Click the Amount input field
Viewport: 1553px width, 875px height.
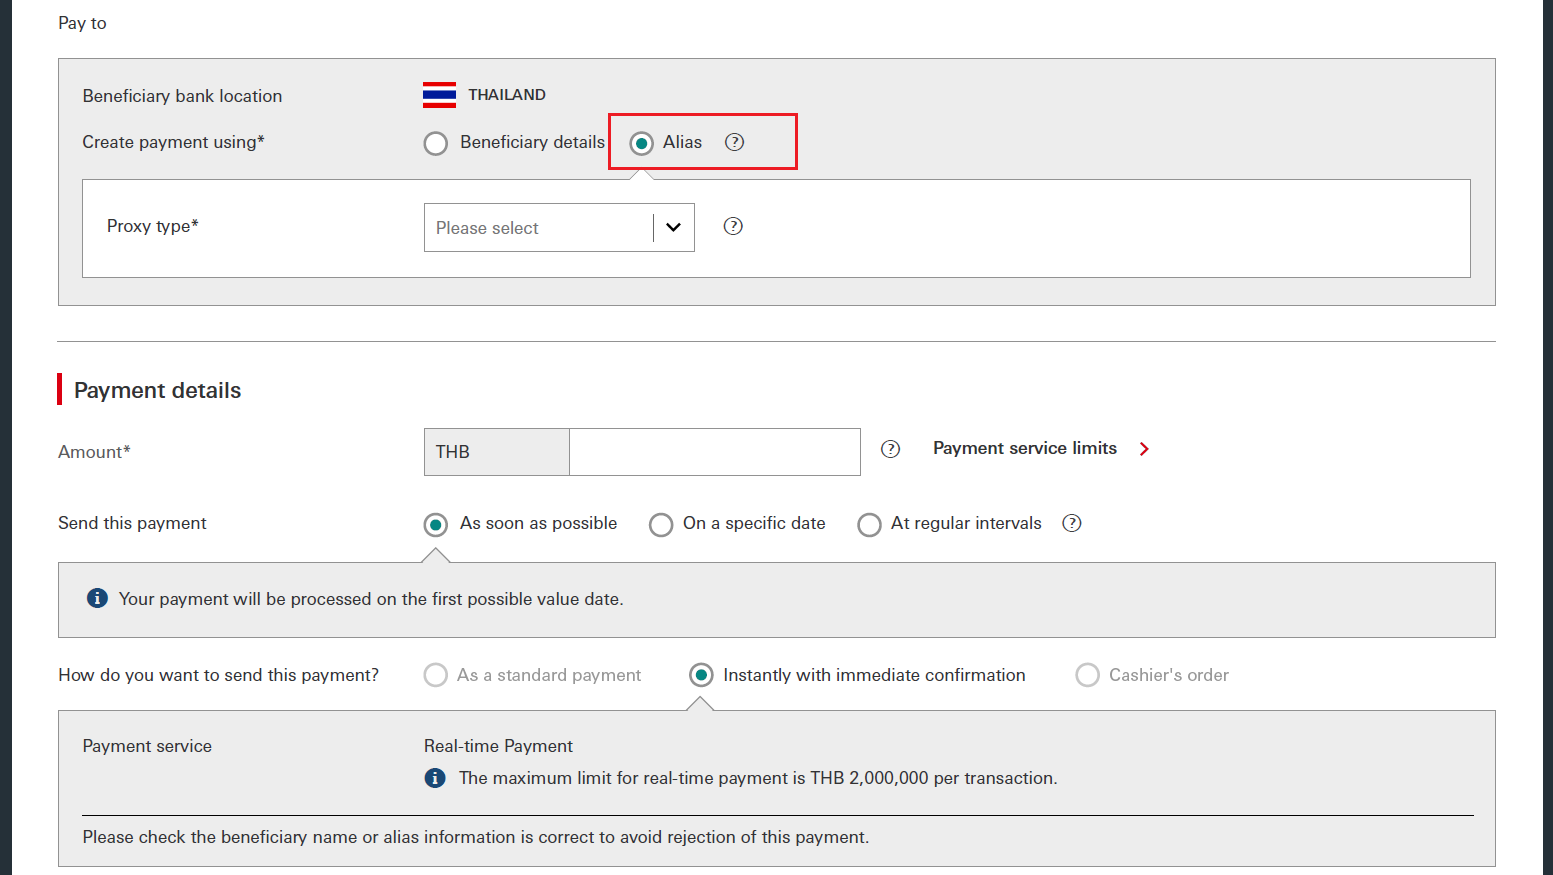pos(714,452)
